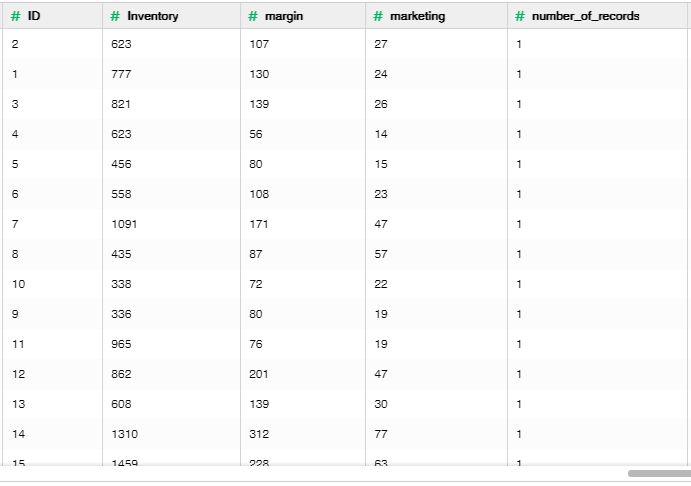The image size is (691, 486).
Task: Click the ID cell containing 12
Action: pyautogui.click(x=17, y=374)
